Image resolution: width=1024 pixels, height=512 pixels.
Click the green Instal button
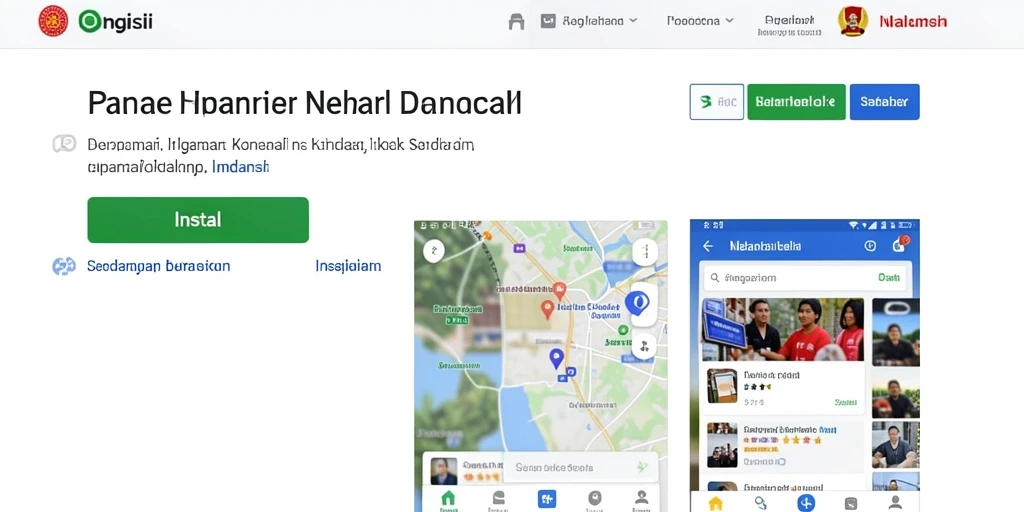198,219
